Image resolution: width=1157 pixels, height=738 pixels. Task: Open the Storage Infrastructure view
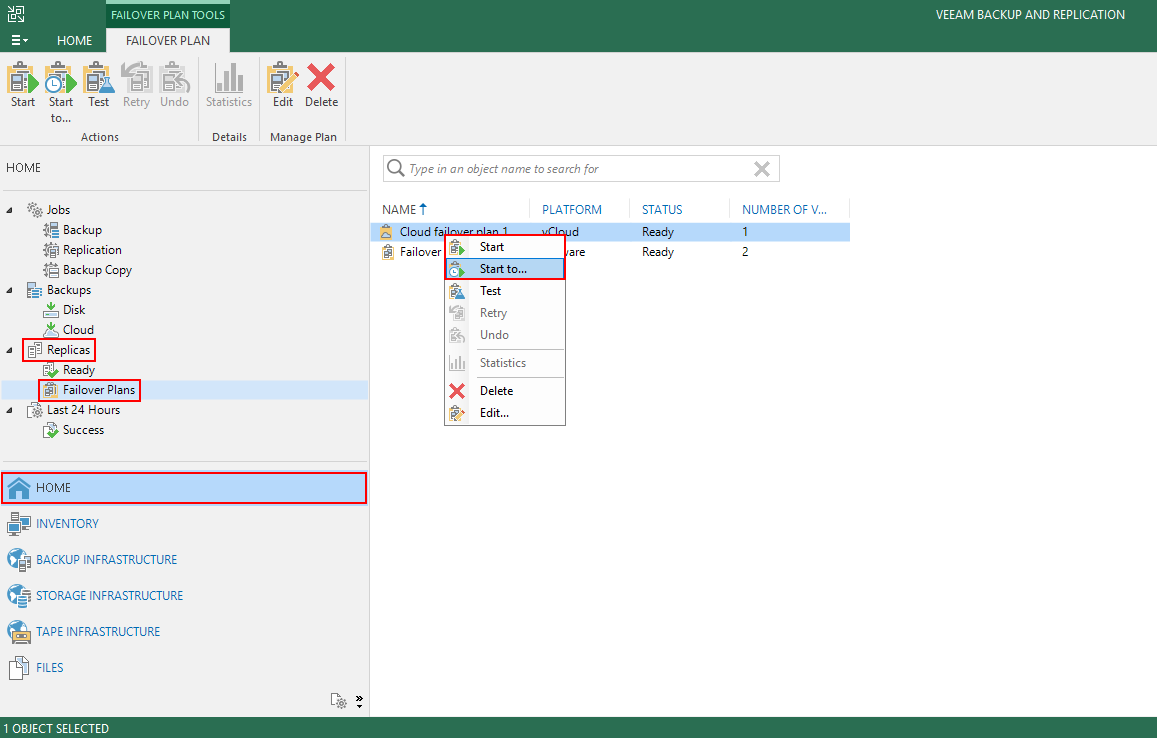(x=109, y=595)
